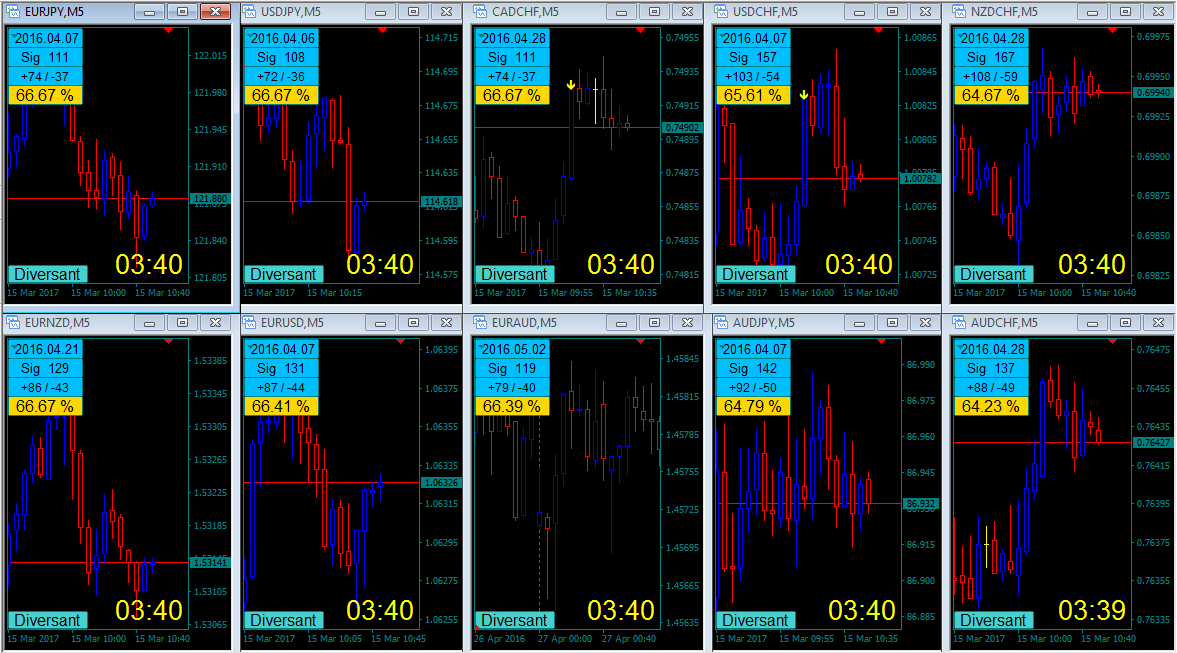Select the 66.39 % label in EURAUD chart
Screen dimensions: 1177x653
[512, 406]
